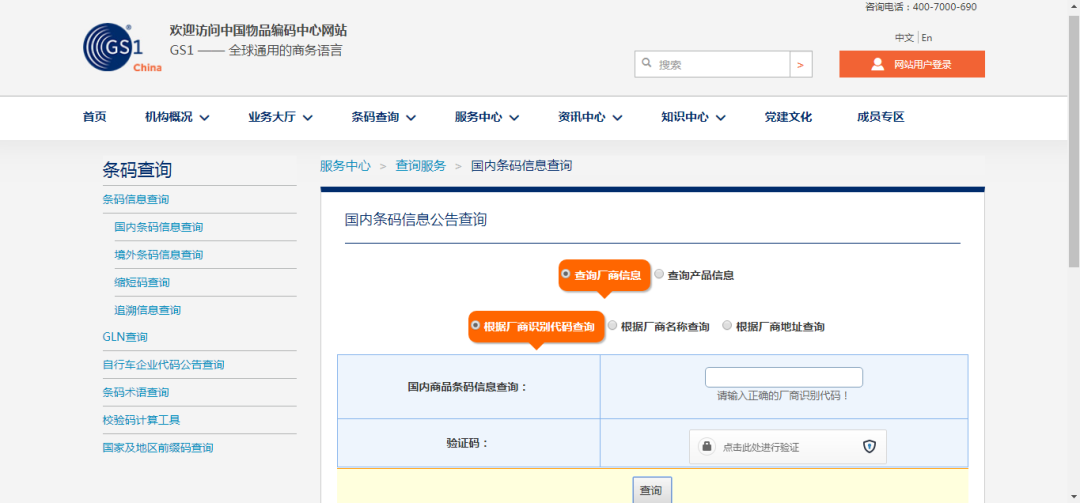Screen dimensions: 1080x503
Task: Open 成员专区 navigation item
Action: [880, 117]
